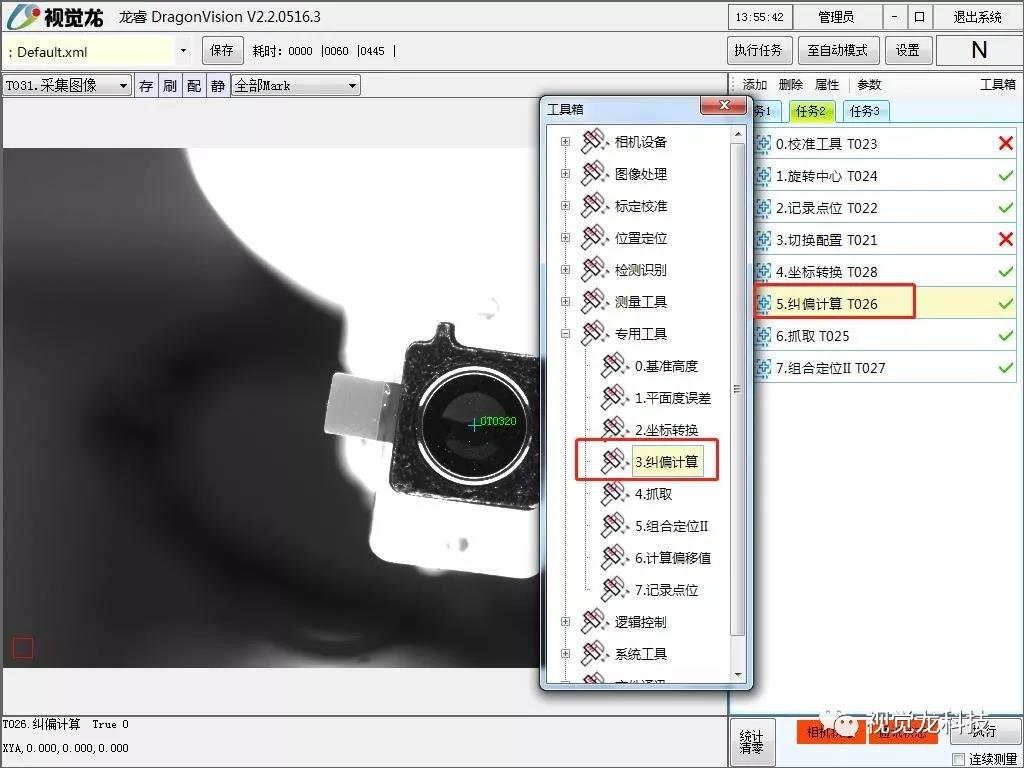The image size is (1024, 768).
Task: Click the 静 toolbar icon button
Action: pyautogui.click(x=218, y=86)
